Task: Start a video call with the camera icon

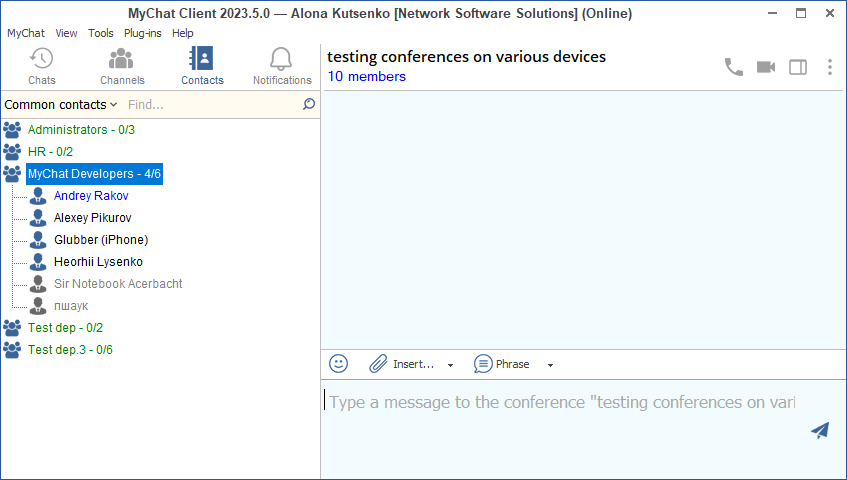Action: [766, 67]
